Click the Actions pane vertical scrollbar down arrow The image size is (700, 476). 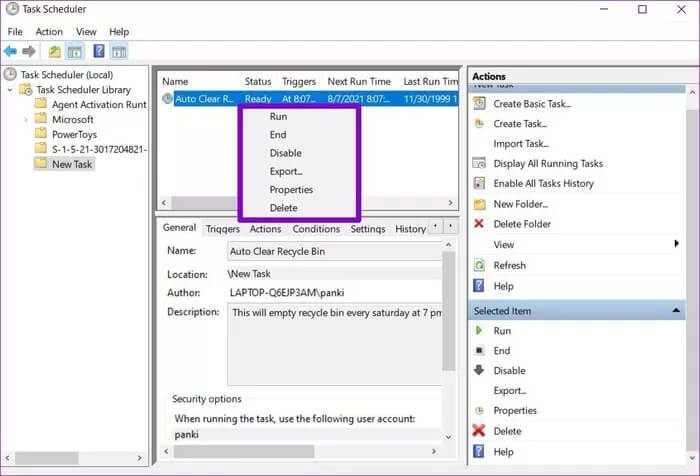(x=692, y=457)
